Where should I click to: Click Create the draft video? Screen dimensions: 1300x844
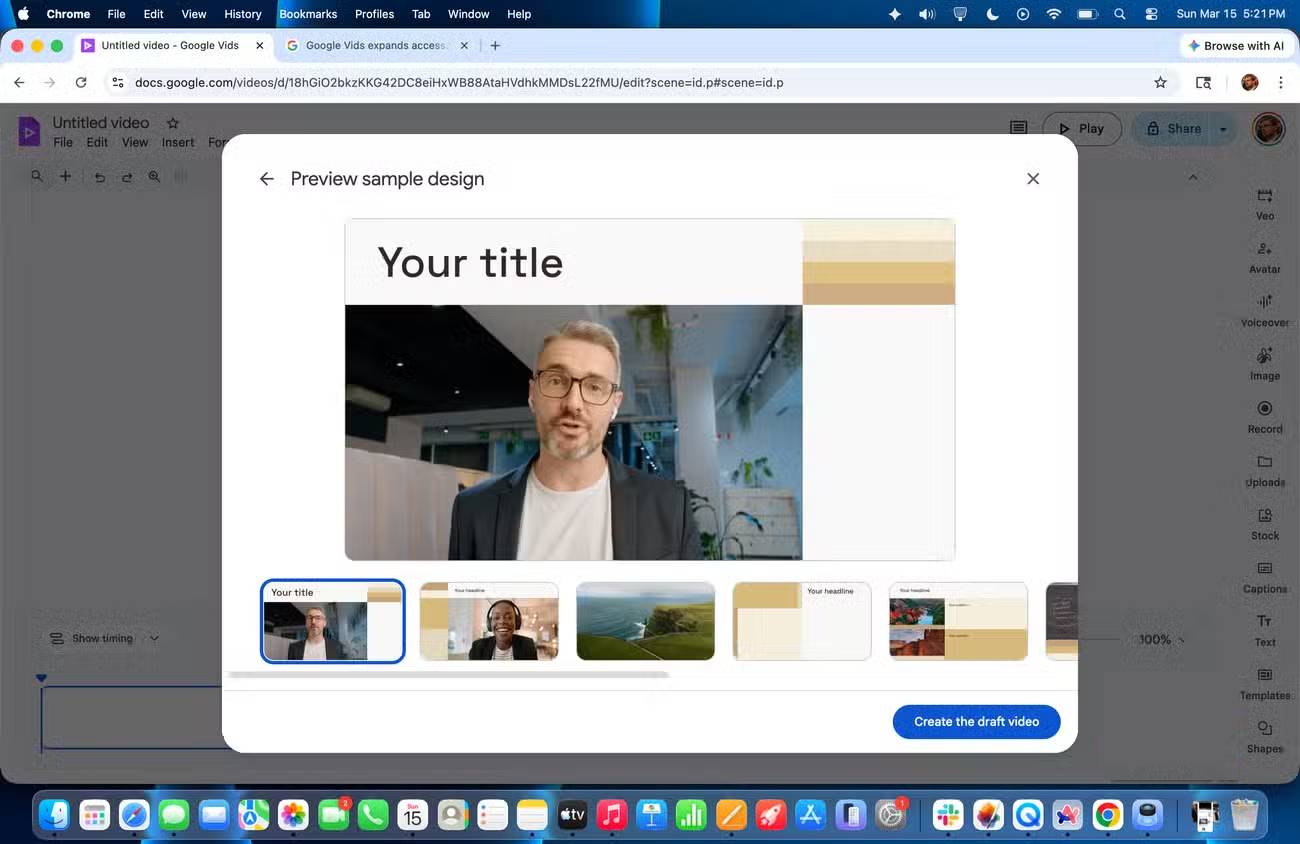[976, 721]
